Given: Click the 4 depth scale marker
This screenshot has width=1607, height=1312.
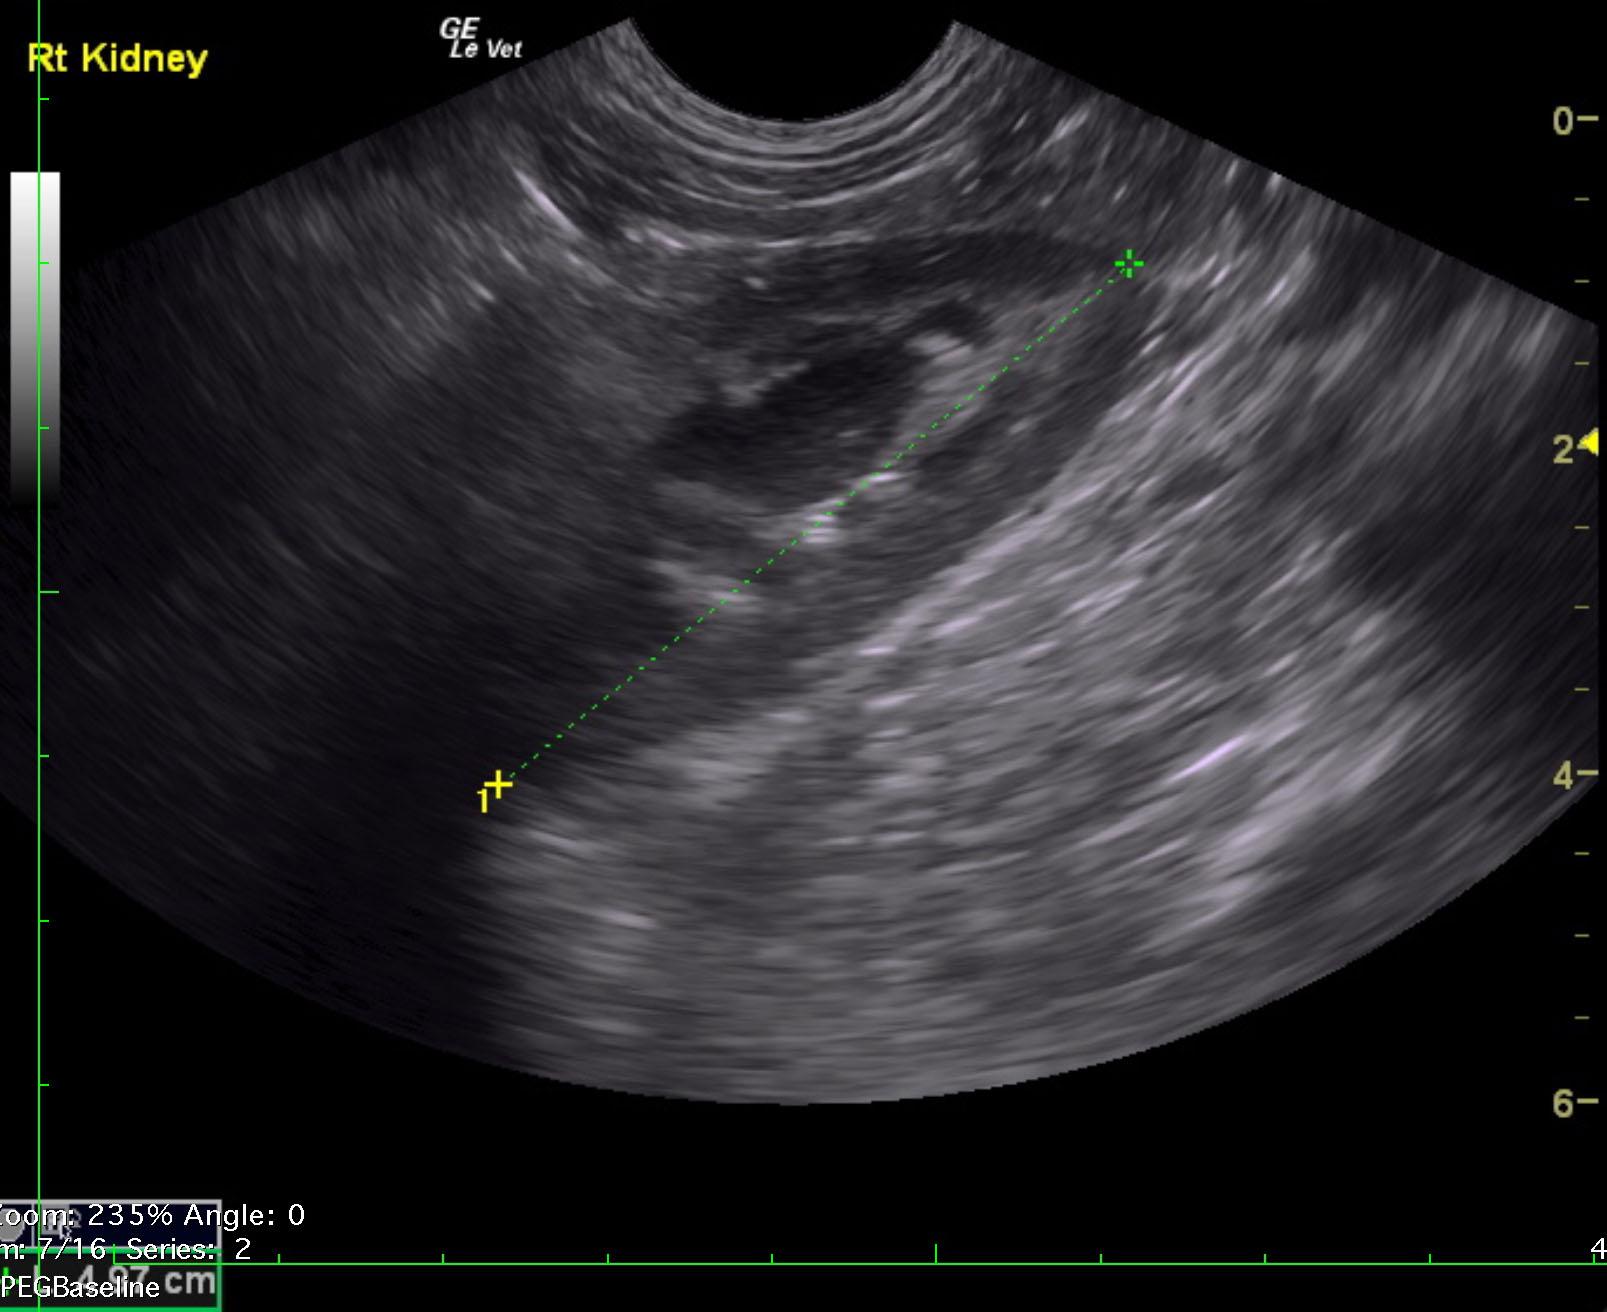Looking at the screenshot, I should [x=1564, y=776].
